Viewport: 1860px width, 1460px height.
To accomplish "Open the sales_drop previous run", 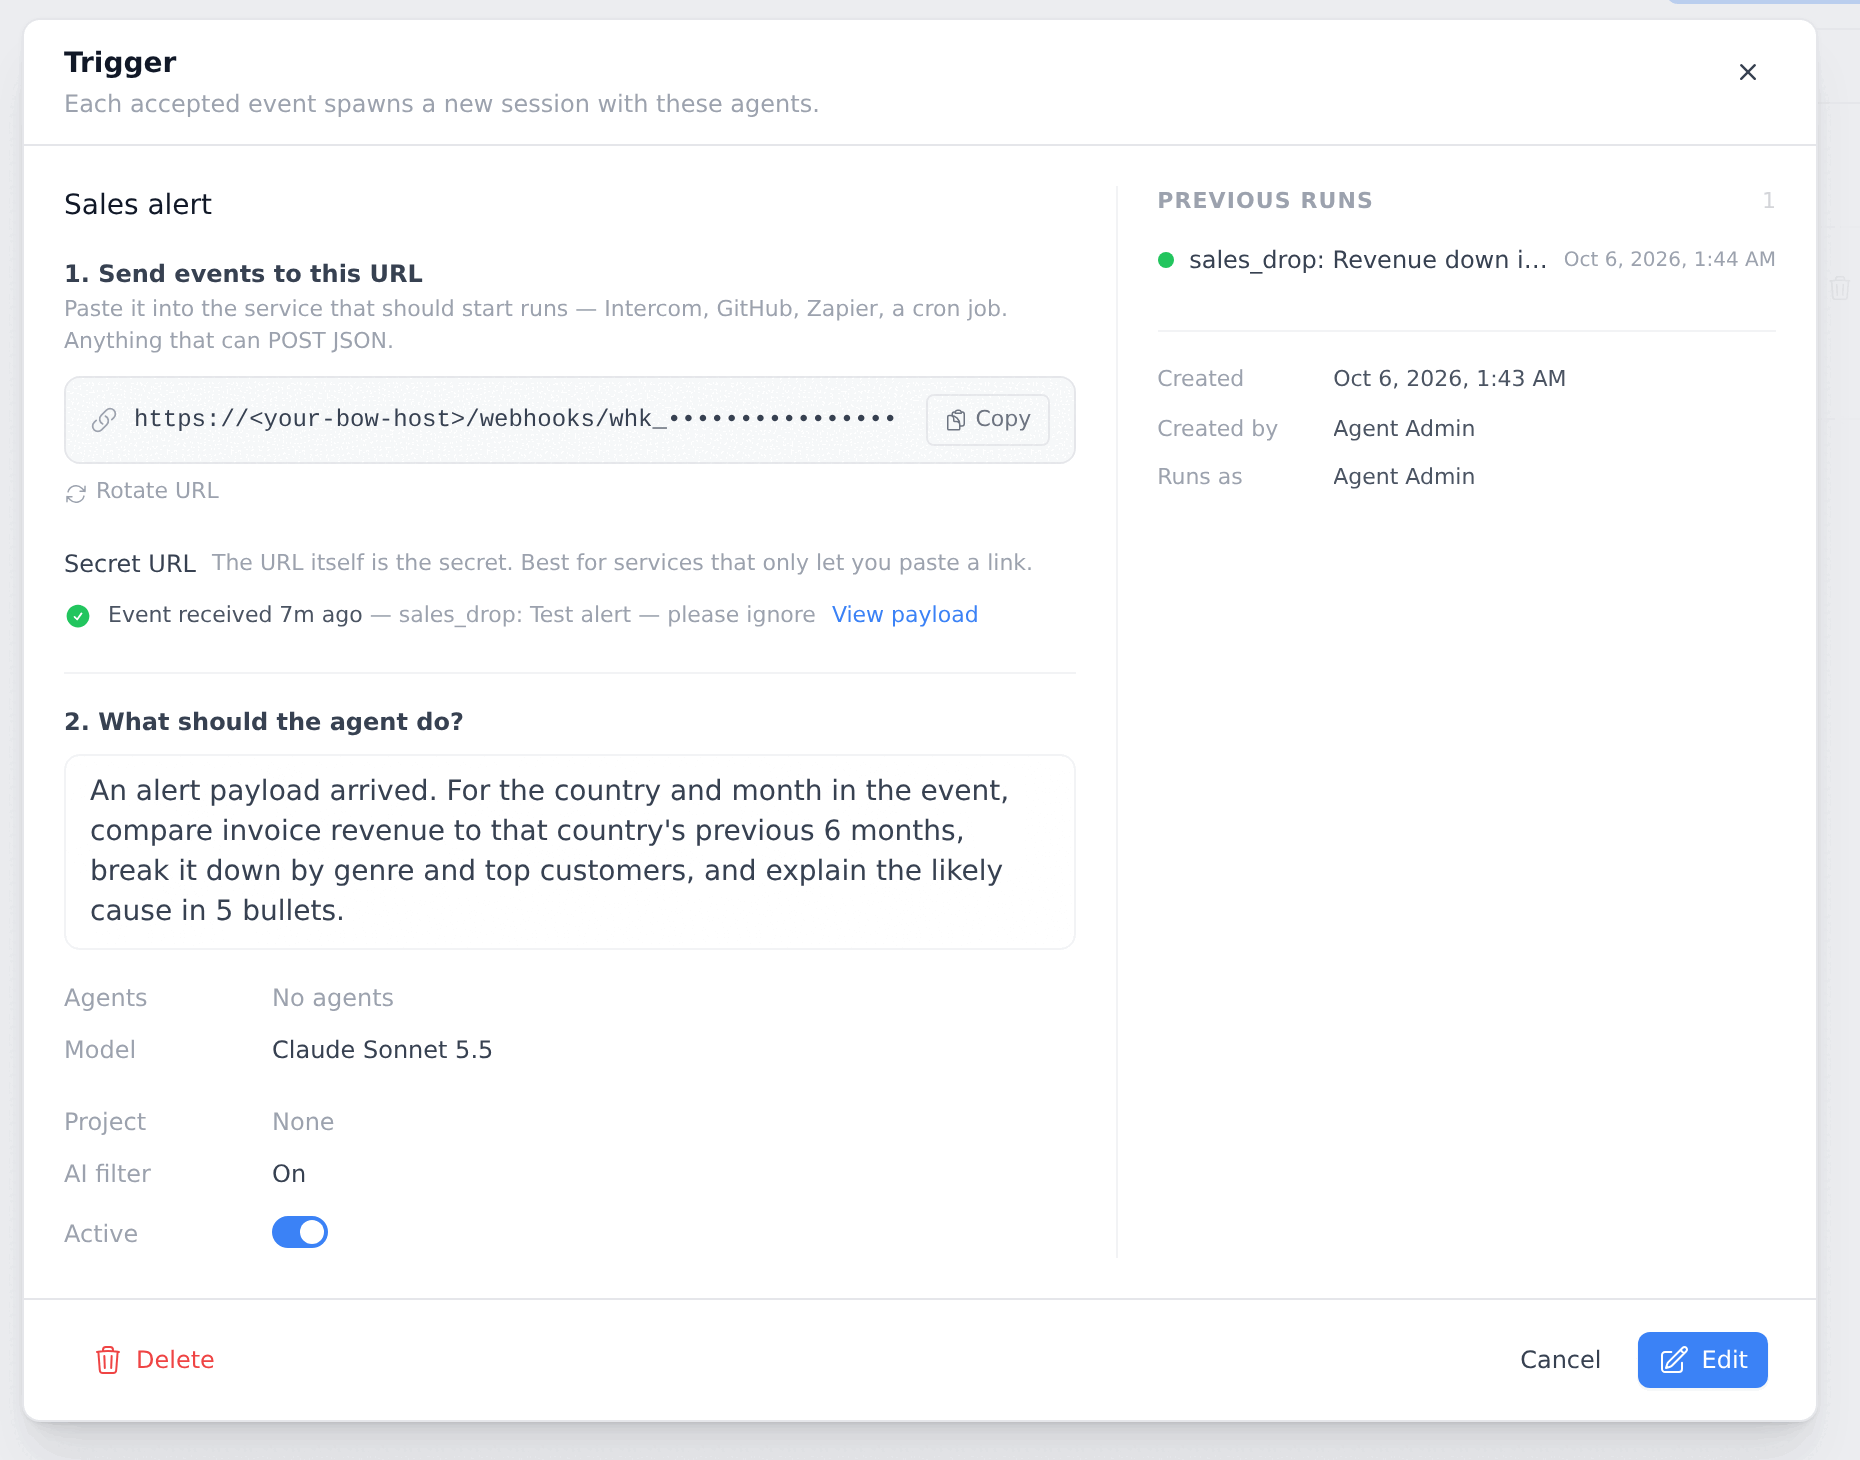I will coord(1466,260).
